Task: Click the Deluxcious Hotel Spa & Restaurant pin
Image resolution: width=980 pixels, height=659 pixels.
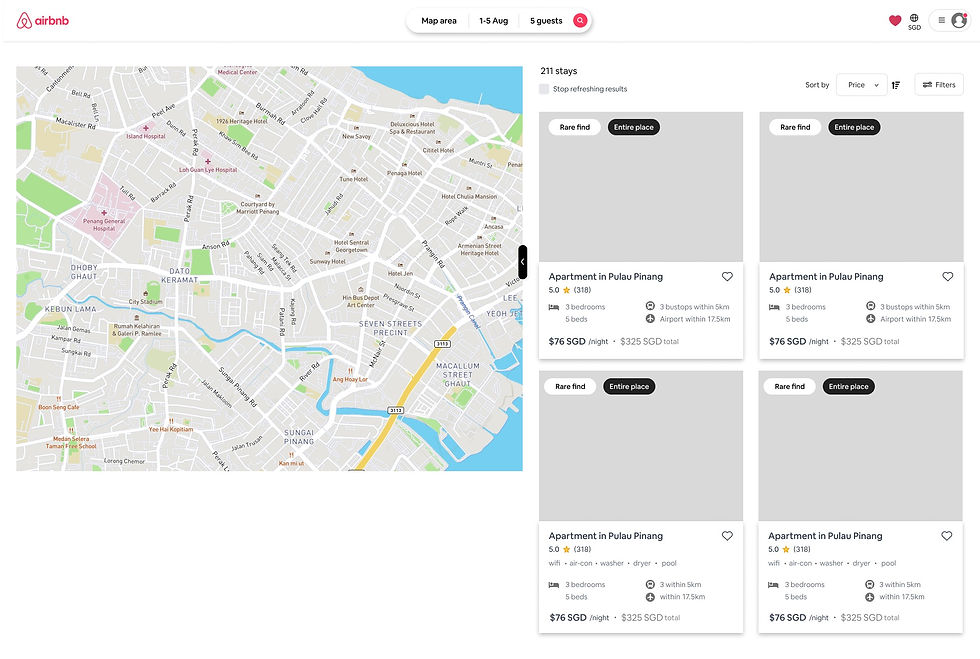Action: [412, 116]
